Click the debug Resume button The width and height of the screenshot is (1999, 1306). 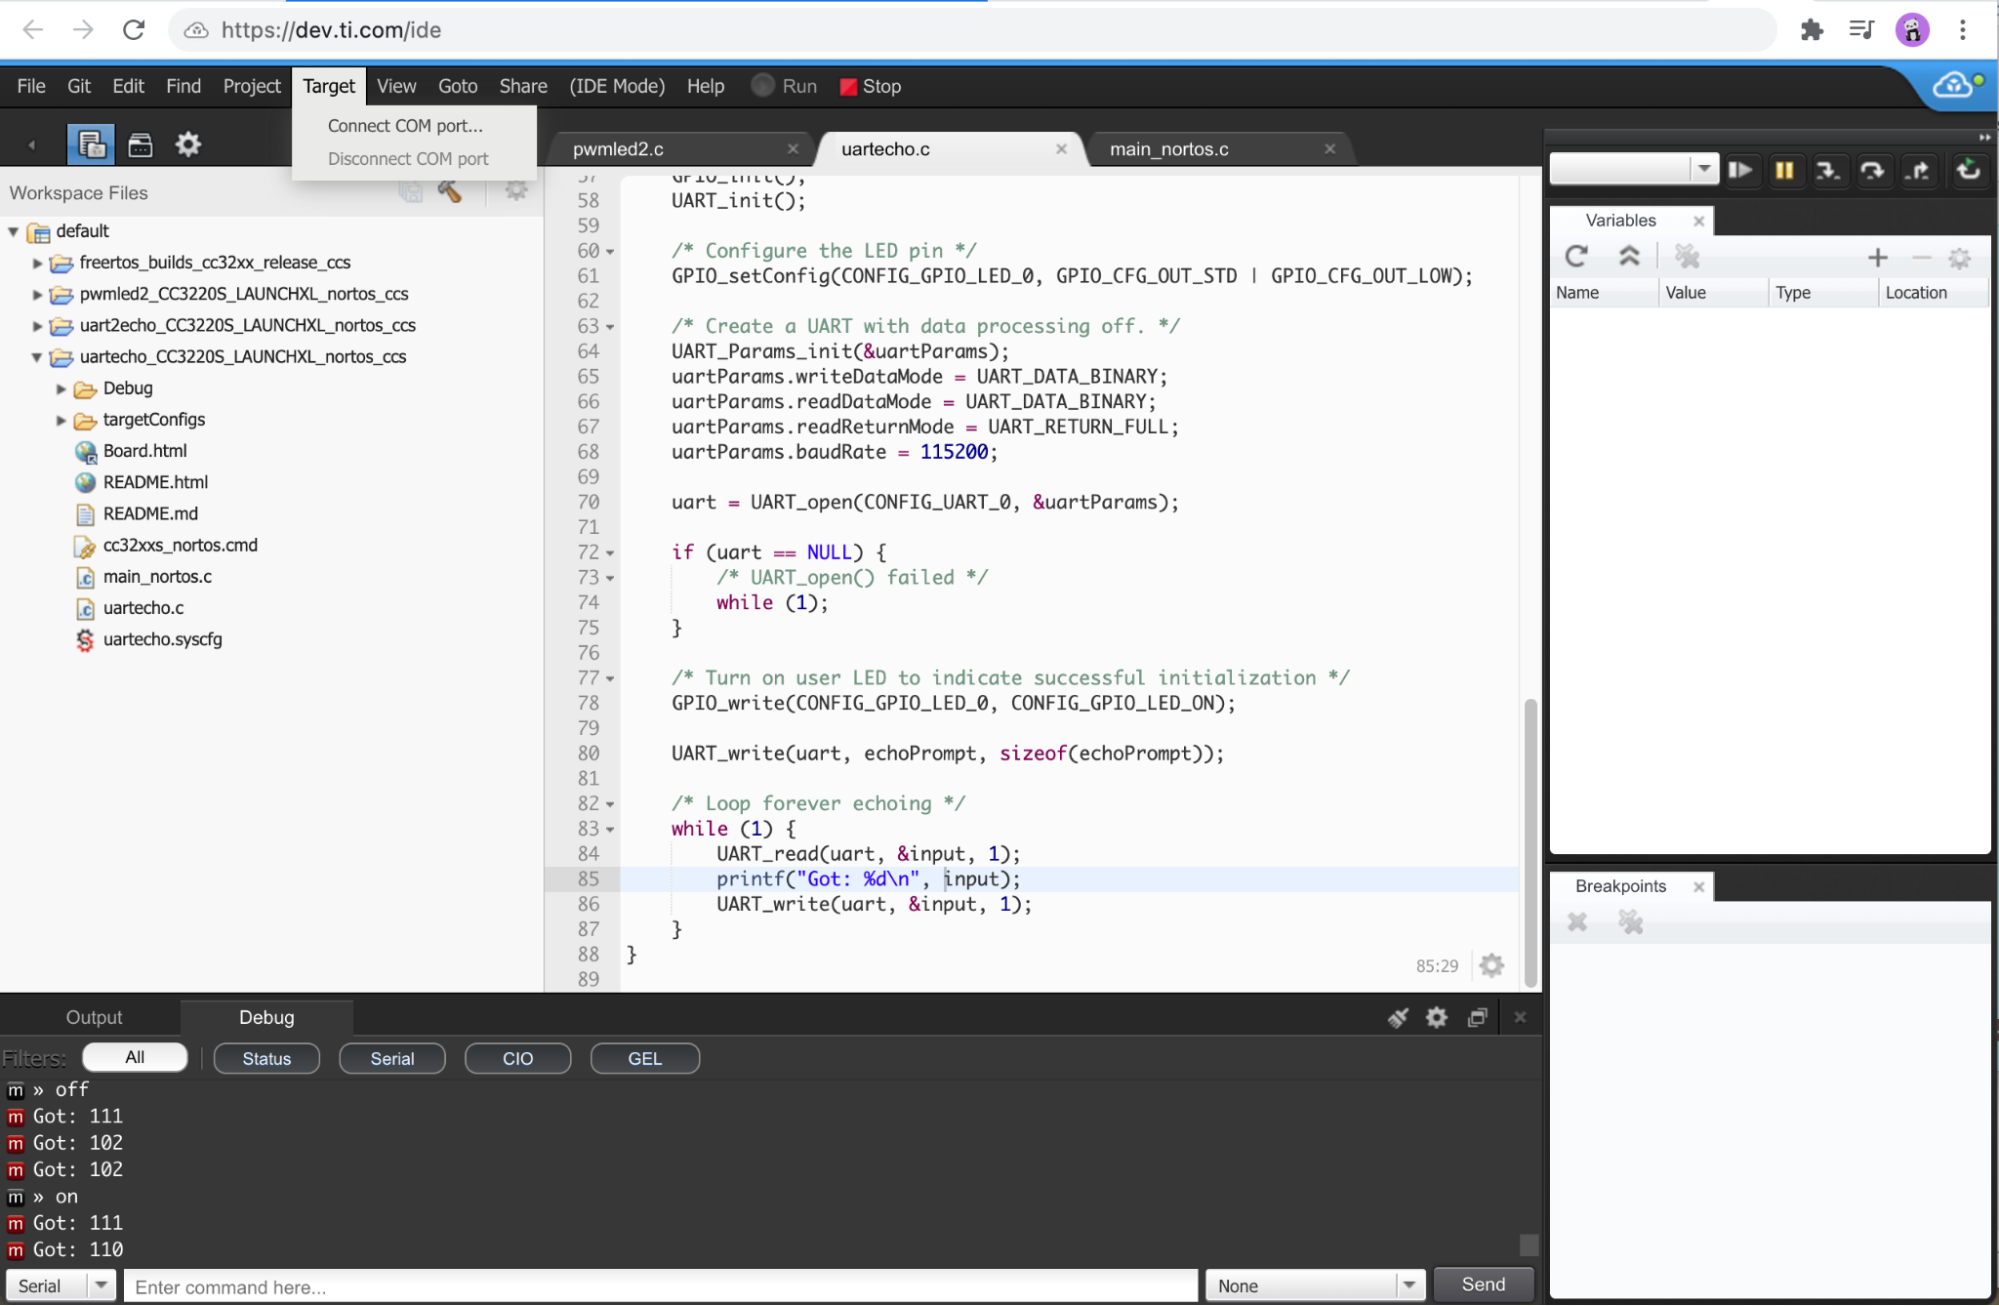click(x=1740, y=170)
